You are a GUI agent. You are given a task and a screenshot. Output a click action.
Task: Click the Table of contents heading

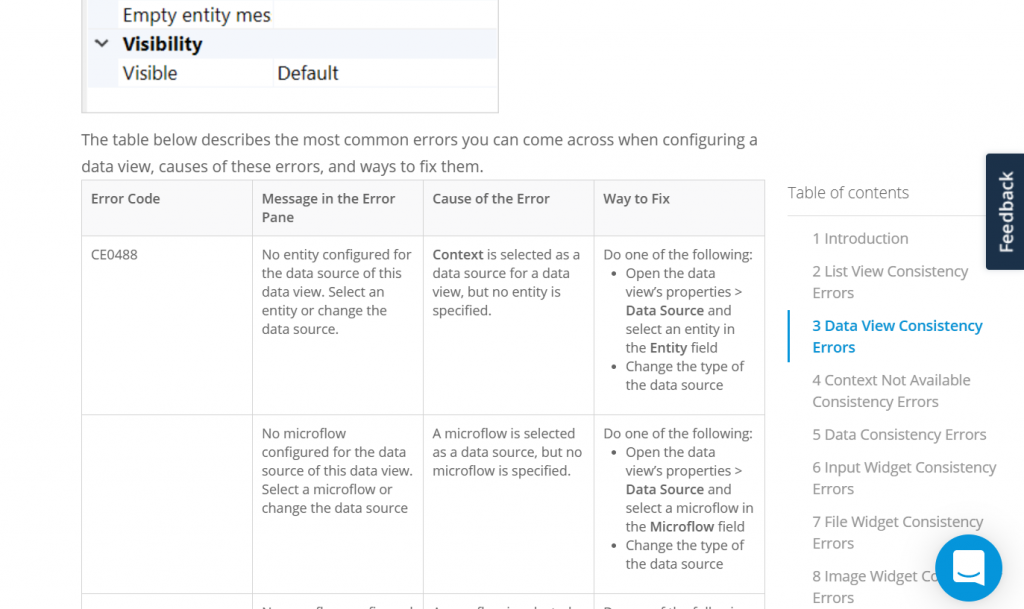click(848, 192)
